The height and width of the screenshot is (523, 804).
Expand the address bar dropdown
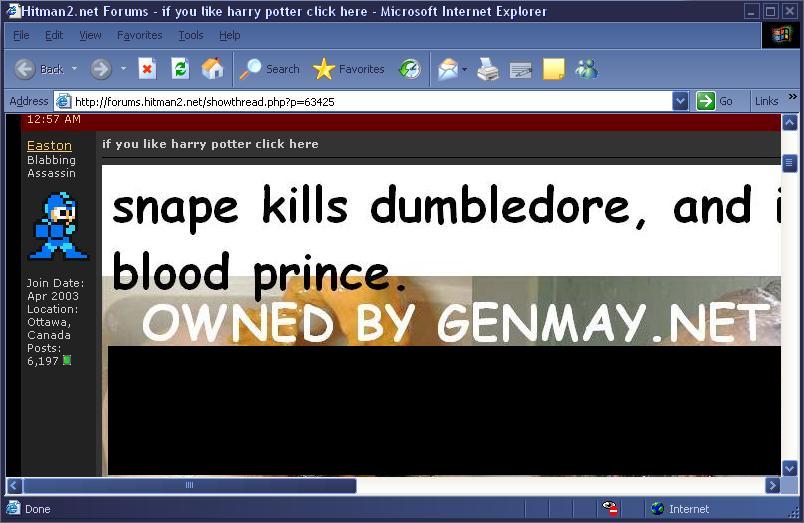pyautogui.click(x=680, y=101)
